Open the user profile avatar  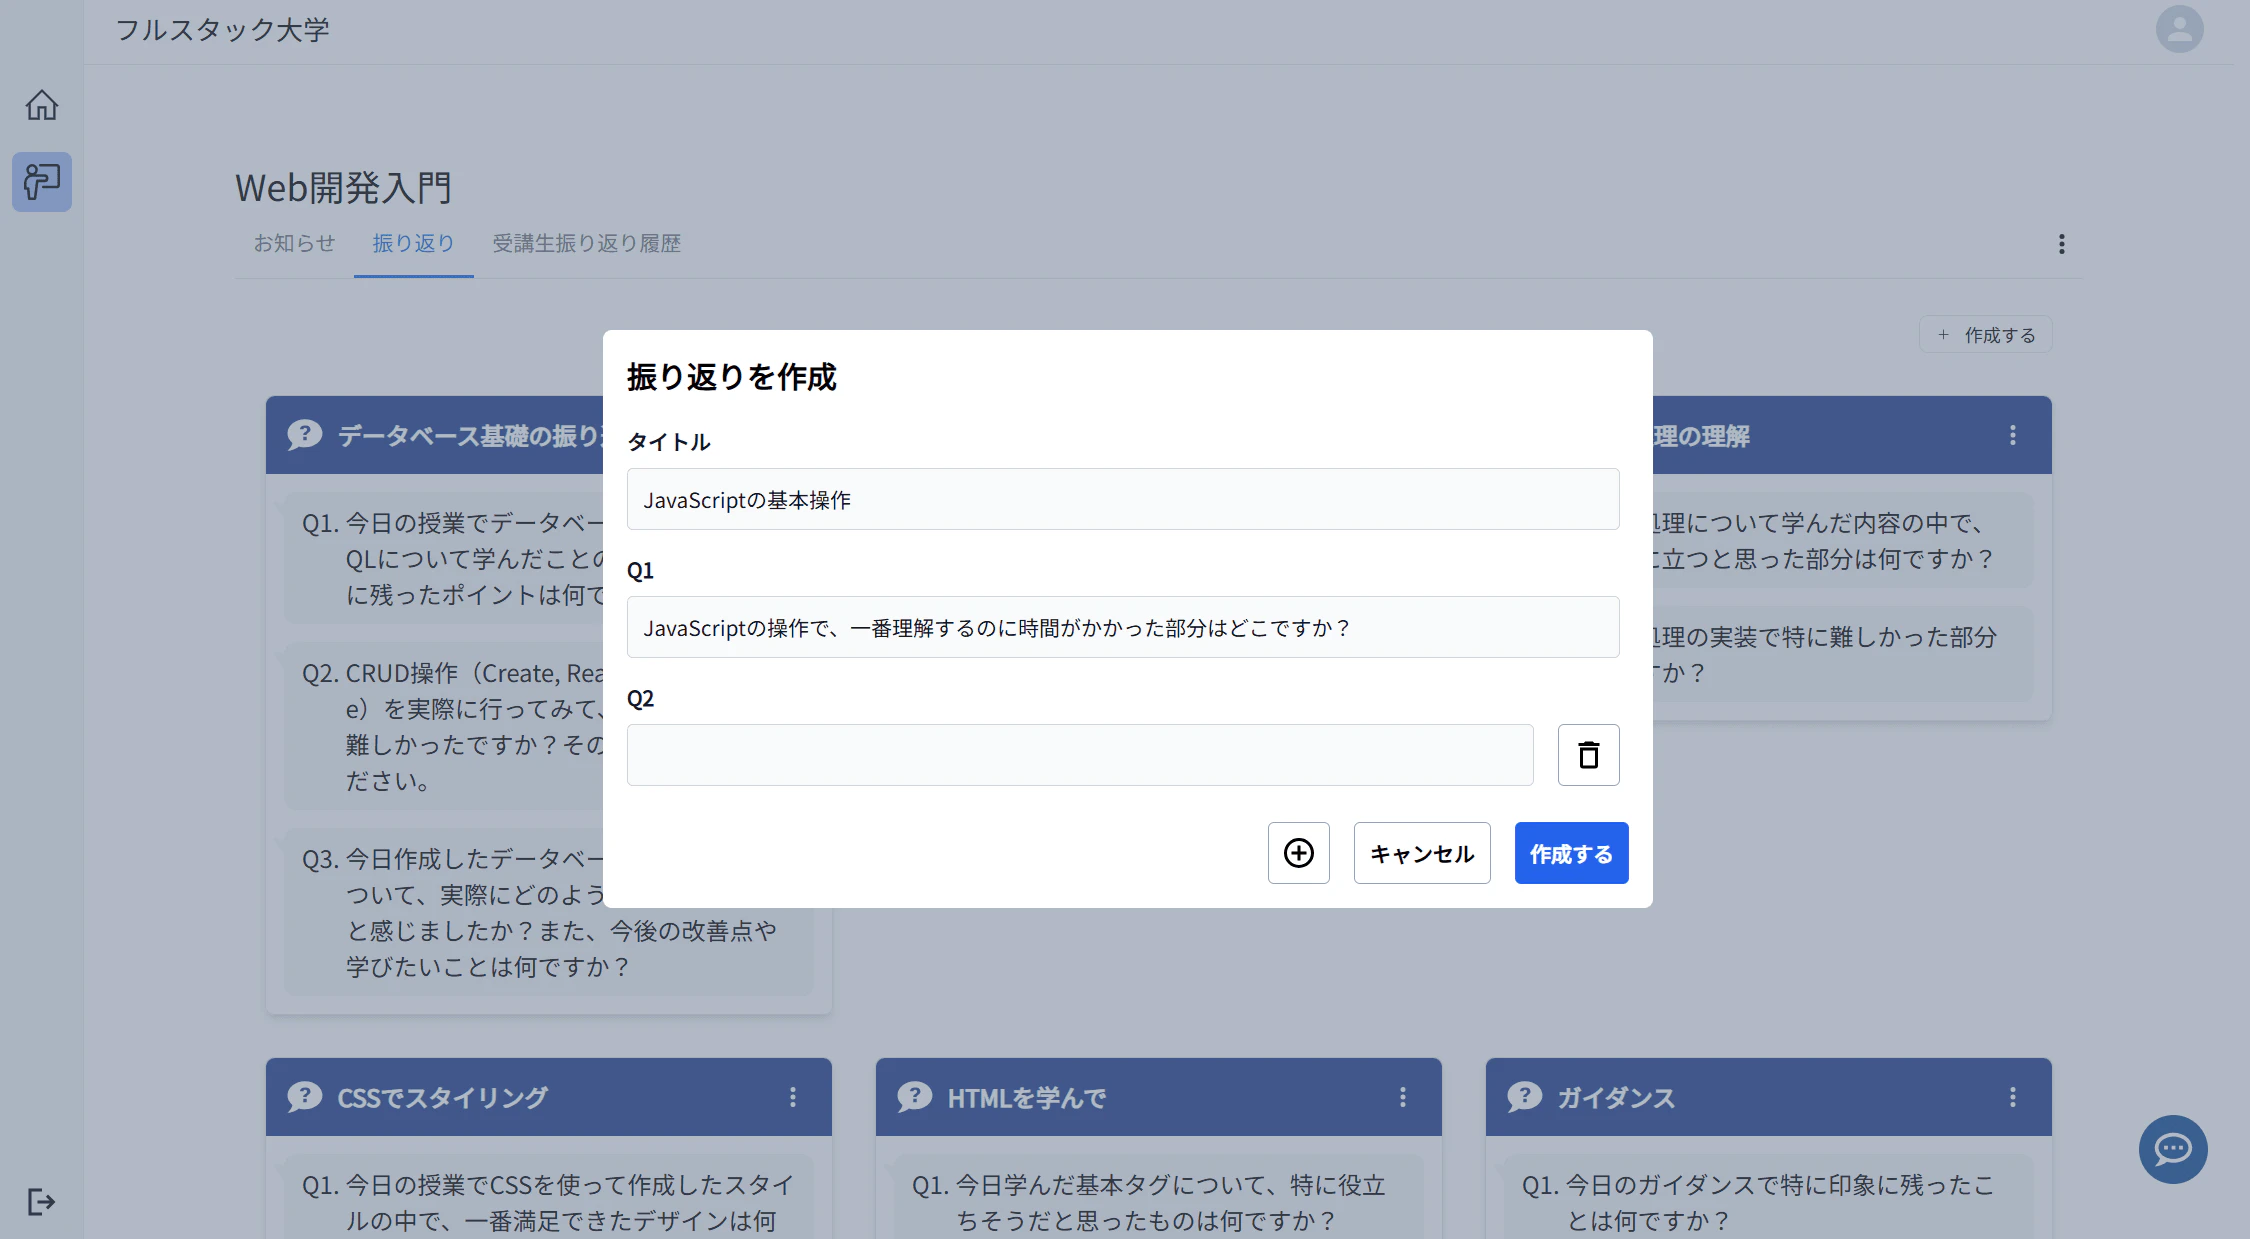(x=2179, y=29)
